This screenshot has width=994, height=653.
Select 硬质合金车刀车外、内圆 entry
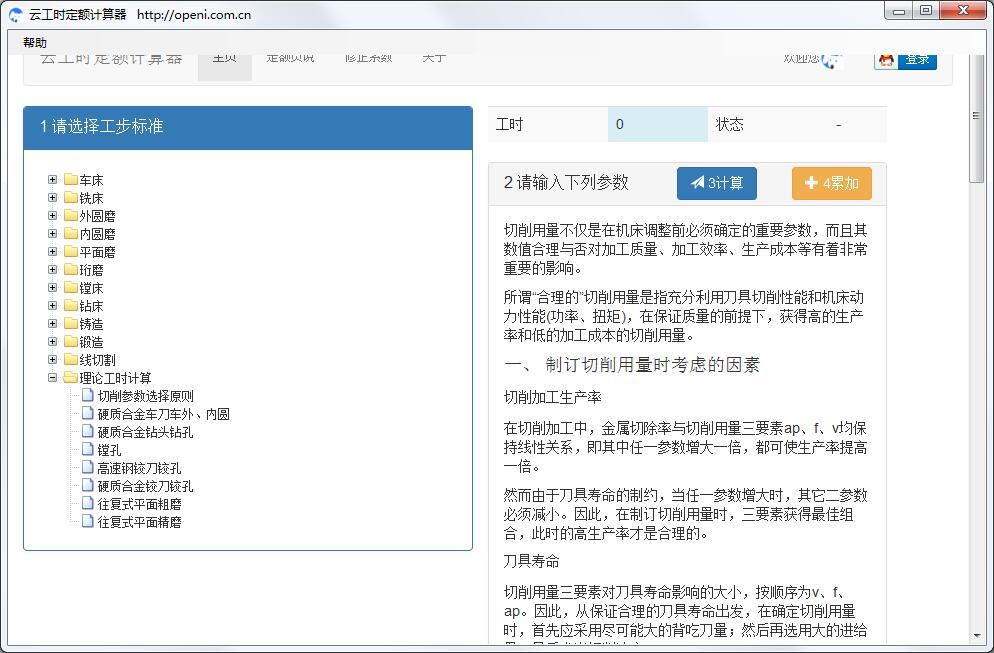point(163,414)
